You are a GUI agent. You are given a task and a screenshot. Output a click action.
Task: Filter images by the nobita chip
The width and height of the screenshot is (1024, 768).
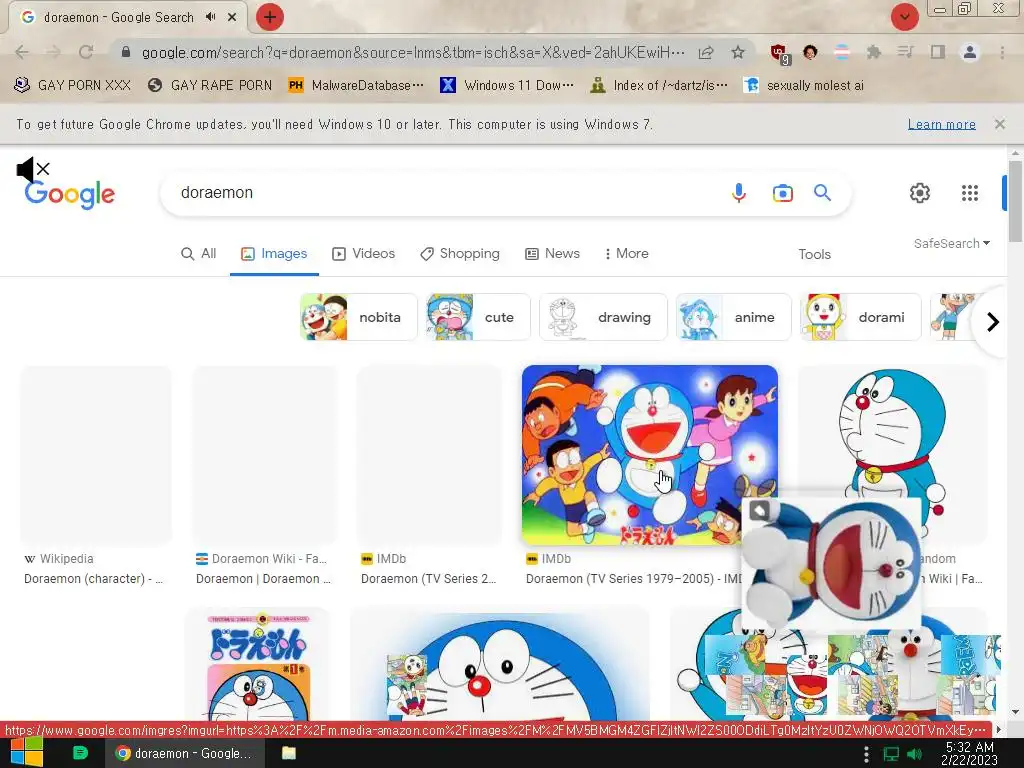pos(359,317)
